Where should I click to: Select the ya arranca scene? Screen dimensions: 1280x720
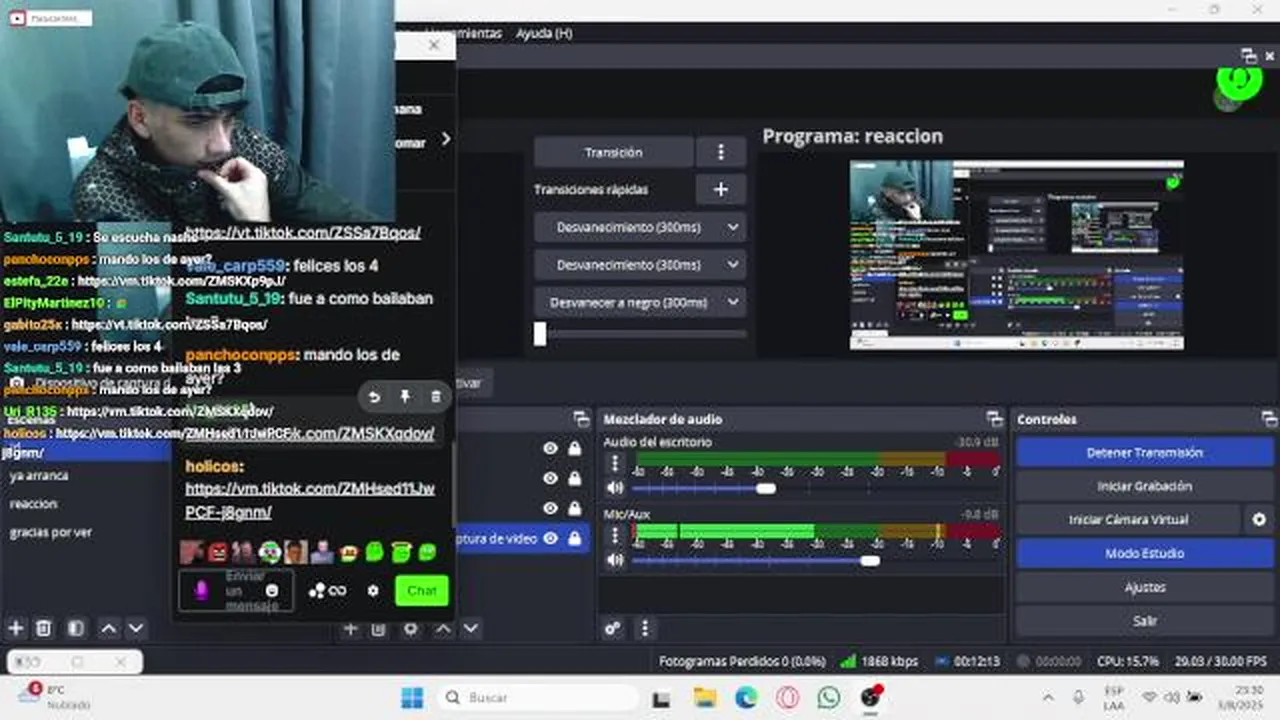(x=39, y=476)
